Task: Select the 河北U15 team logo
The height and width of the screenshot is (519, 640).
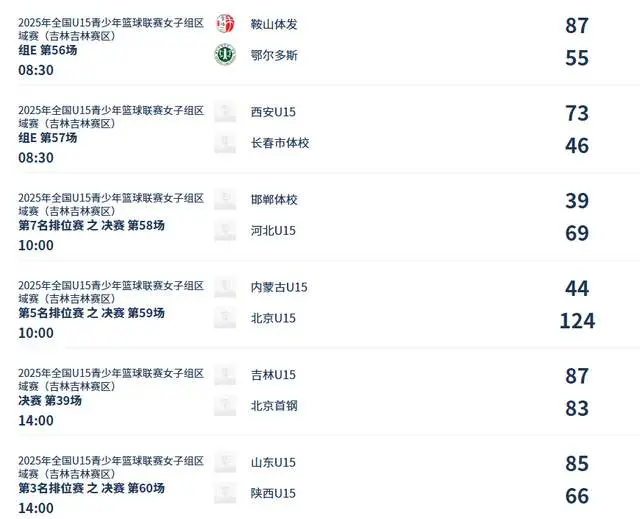Action: tap(225, 230)
